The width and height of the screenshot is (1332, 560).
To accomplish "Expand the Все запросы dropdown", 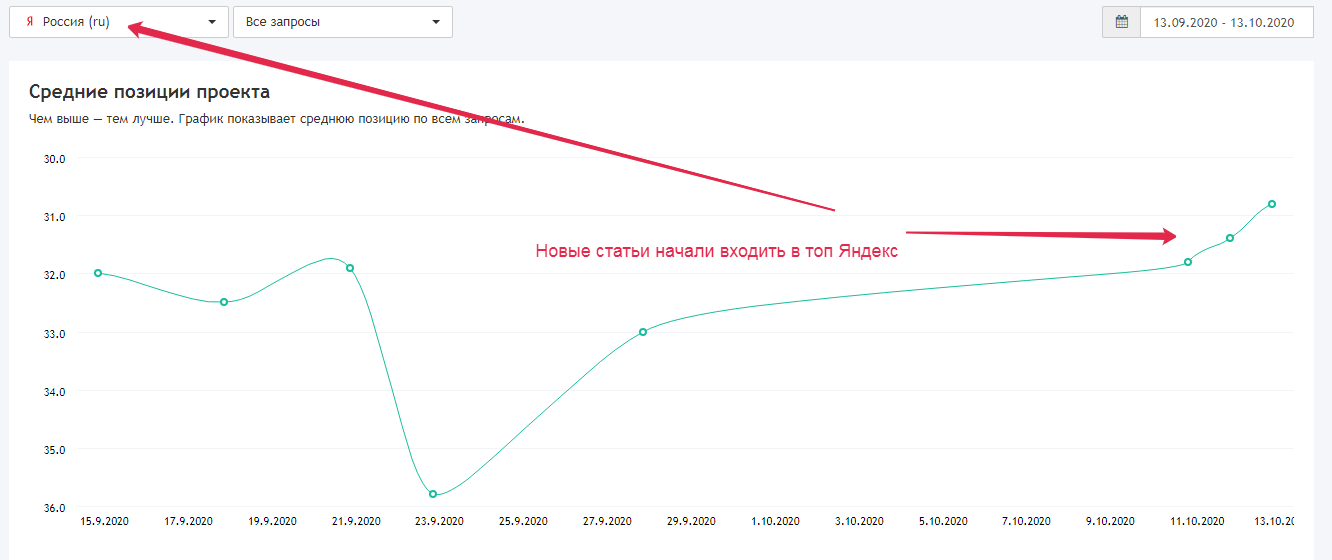I will (436, 22).
